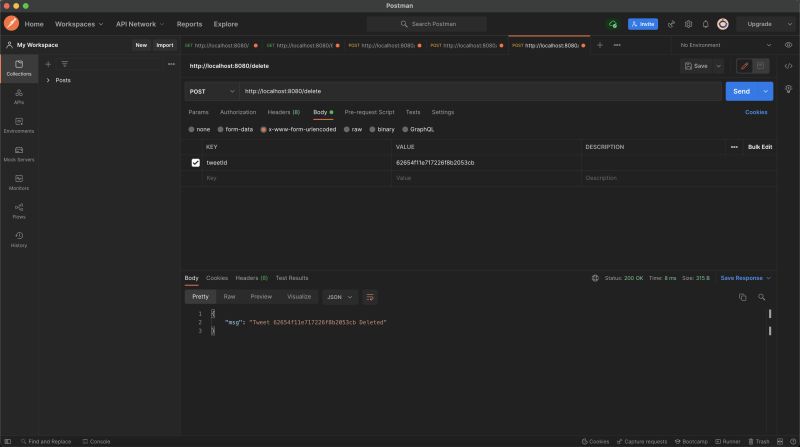Click the table three-dot column options
This screenshot has width=800, height=447.
[734, 147]
